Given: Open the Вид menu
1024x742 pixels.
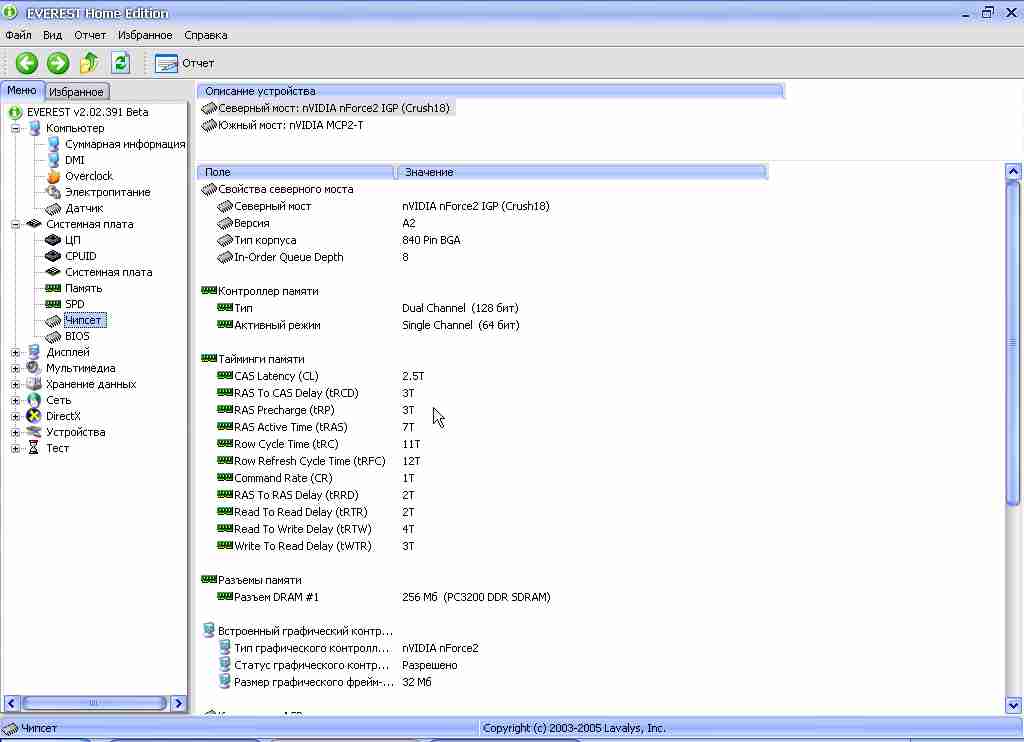Looking at the screenshot, I should pos(52,35).
